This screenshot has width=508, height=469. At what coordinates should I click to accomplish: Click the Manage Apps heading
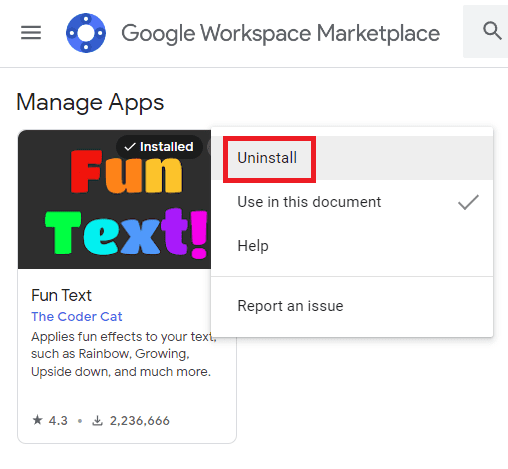(90, 102)
